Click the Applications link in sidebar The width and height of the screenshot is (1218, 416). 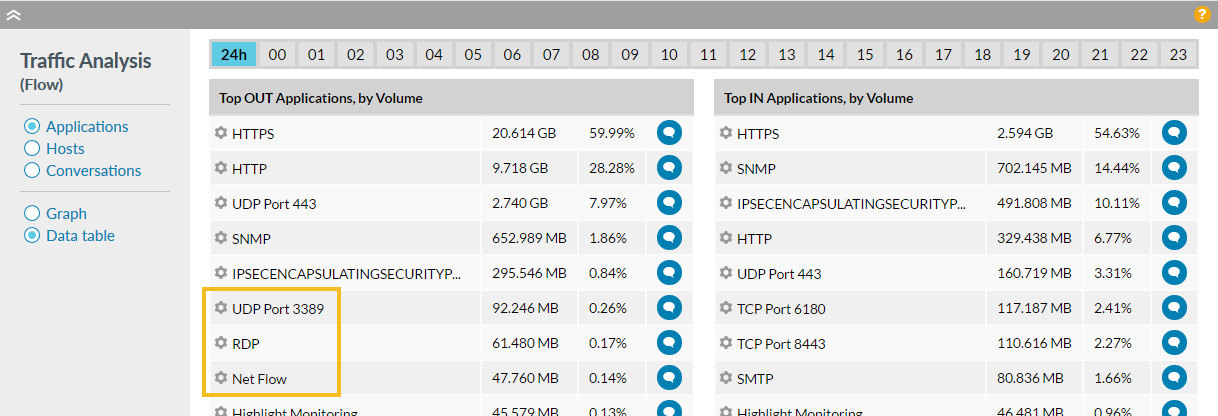pyautogui.click(x=87, y=127)
